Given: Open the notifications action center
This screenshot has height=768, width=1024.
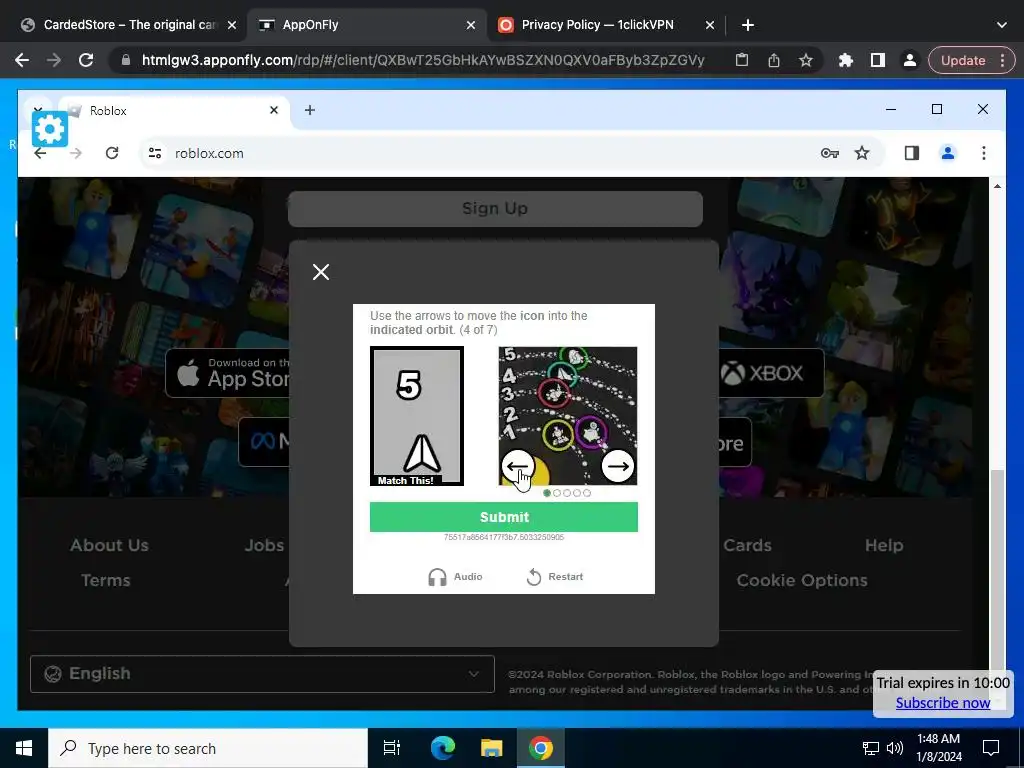Looking at the screenshot, I should 991,748.
